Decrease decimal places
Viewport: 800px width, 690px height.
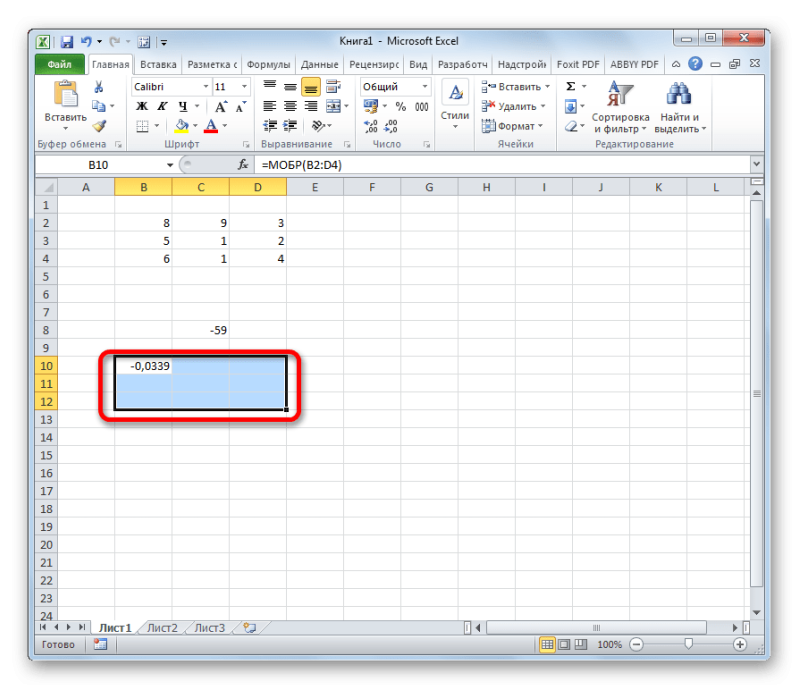[x=391, y=126]
